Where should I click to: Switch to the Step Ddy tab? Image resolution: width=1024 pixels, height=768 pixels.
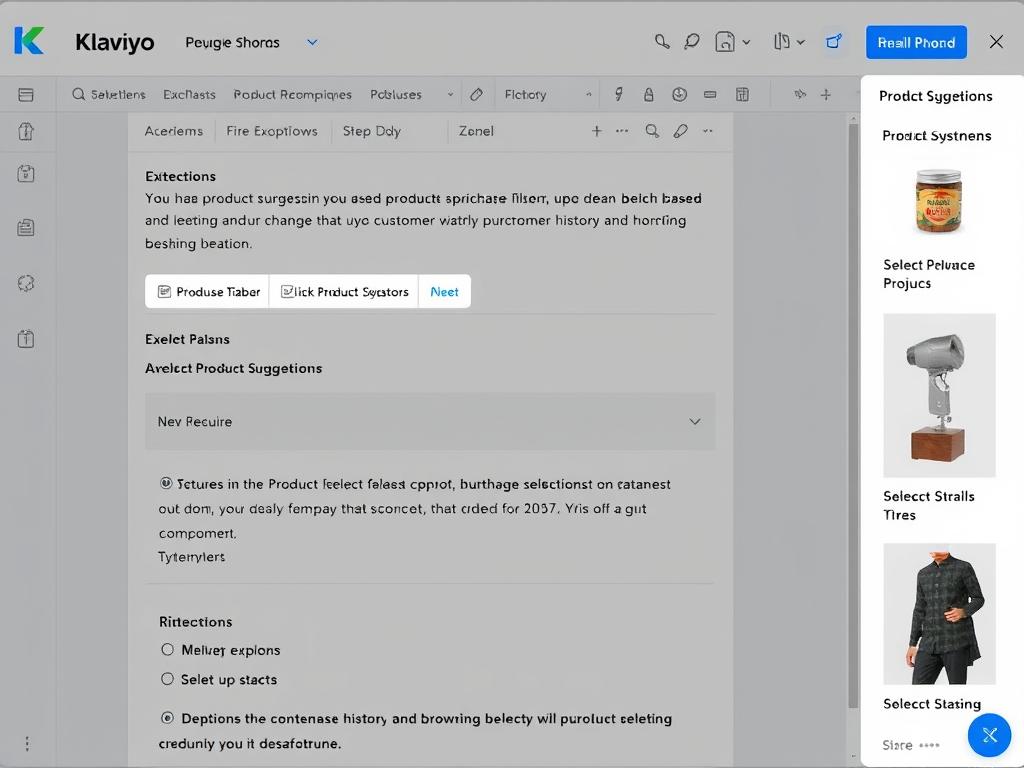coord(371,131)
